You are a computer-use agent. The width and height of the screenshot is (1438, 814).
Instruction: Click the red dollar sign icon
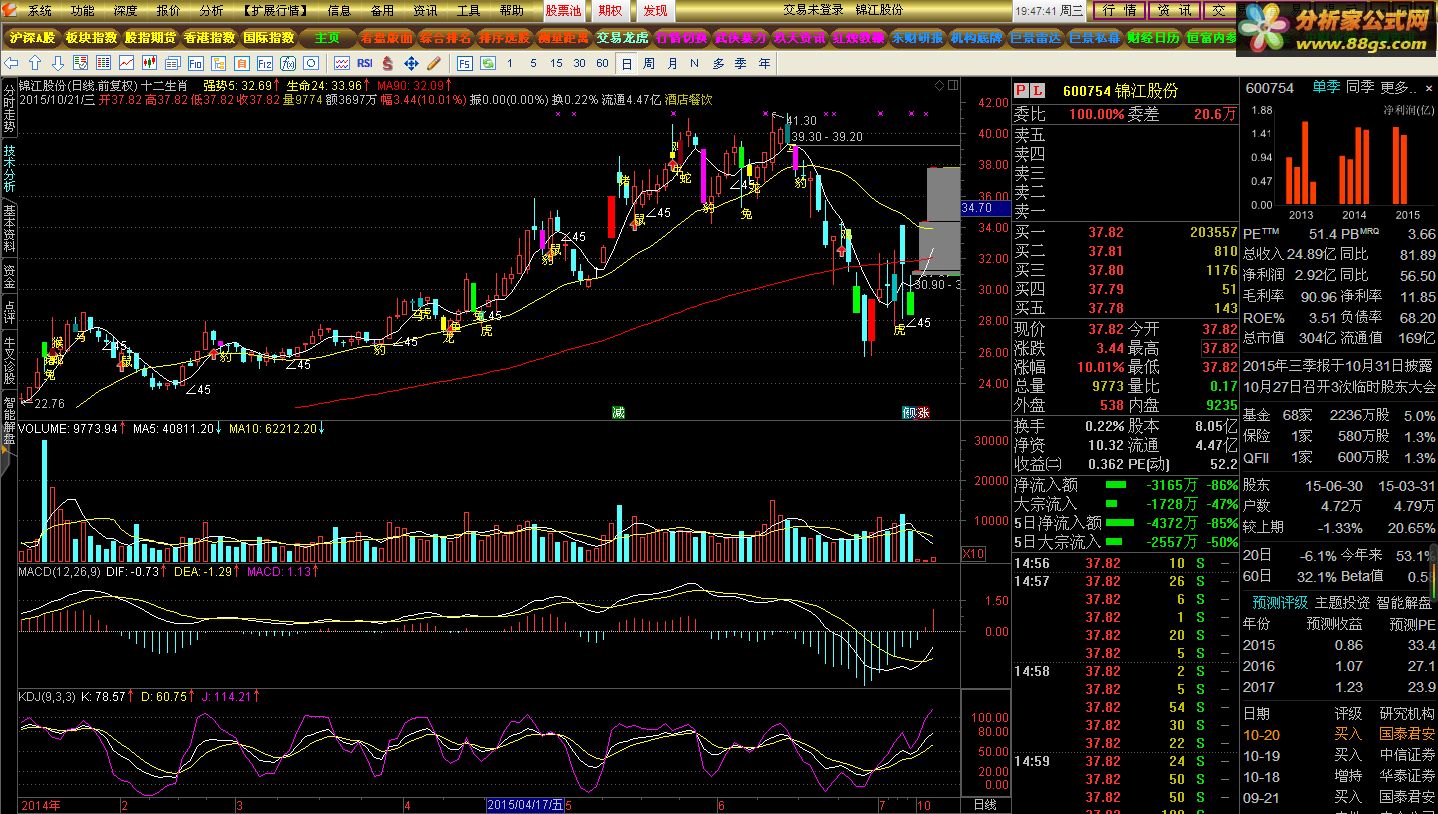point(387,63)
